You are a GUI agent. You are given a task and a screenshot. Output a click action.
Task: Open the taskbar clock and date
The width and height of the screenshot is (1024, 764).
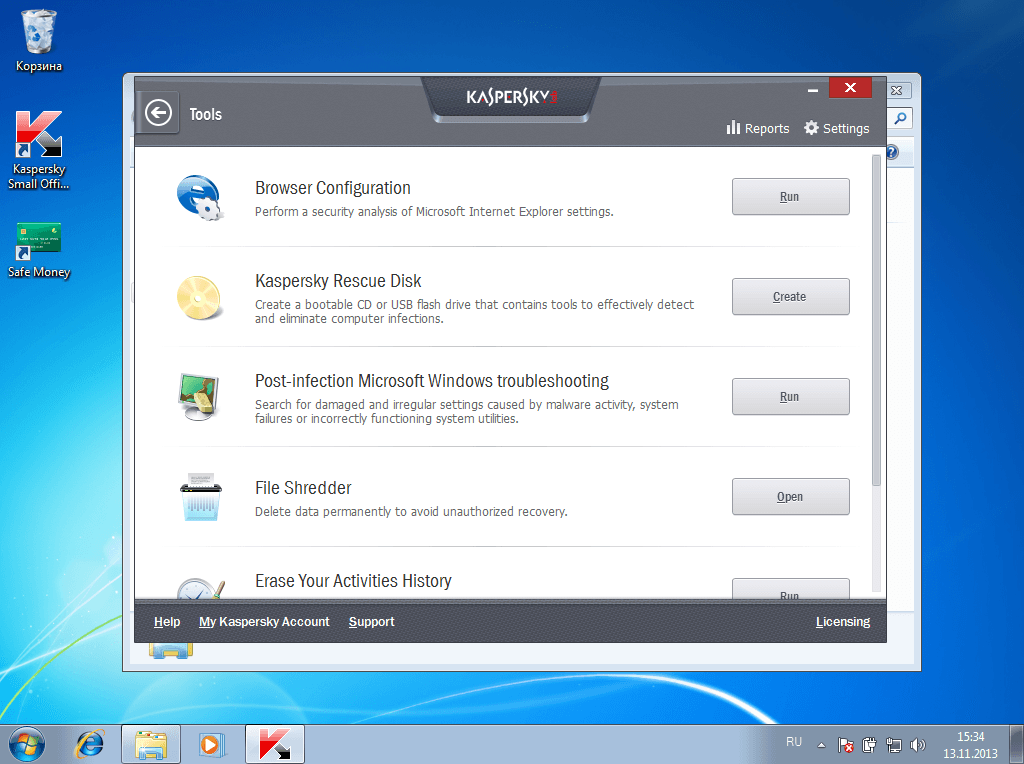coord(970,745)
